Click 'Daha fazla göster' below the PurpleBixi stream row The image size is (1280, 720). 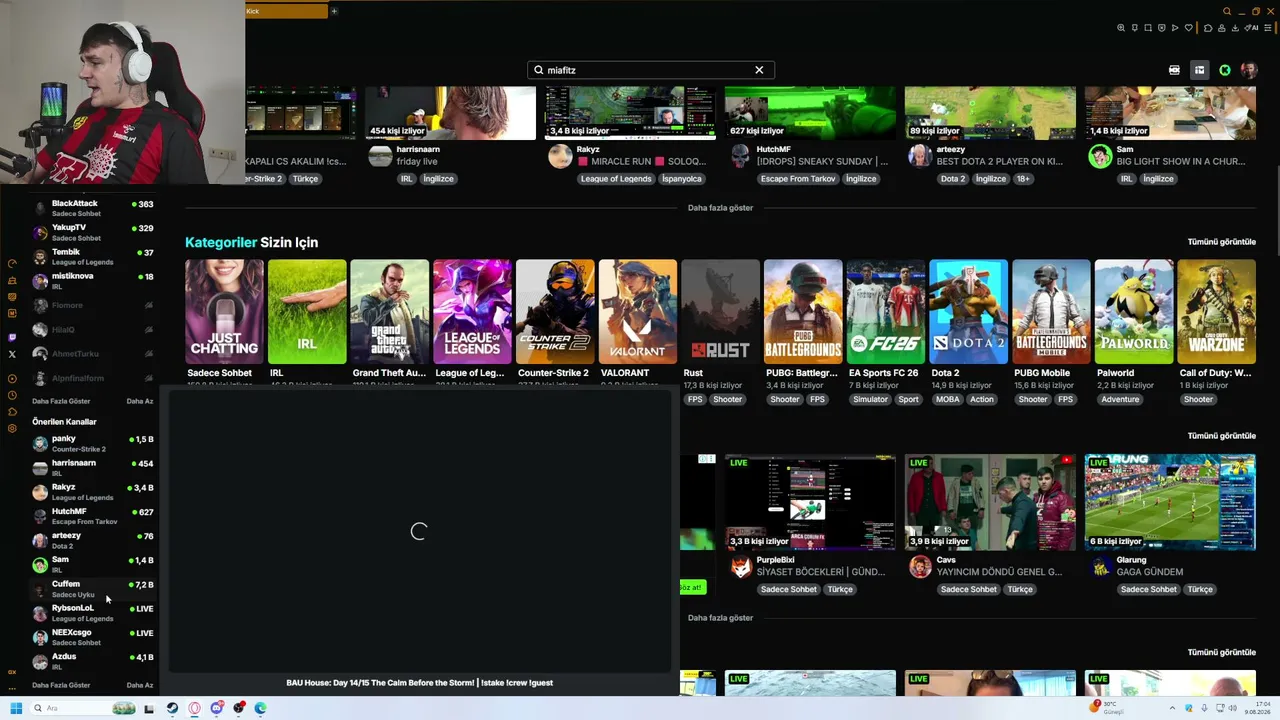click(720, 618)
